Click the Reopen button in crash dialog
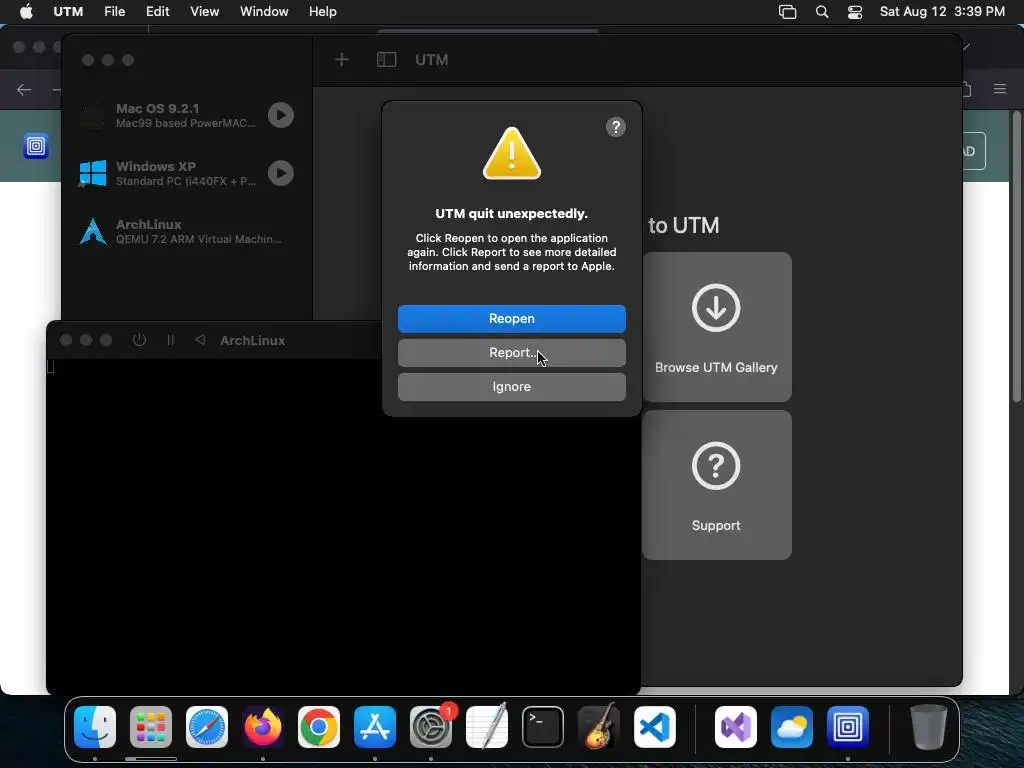The height and width of the screenshot is (768, 1024). [511, 319]
